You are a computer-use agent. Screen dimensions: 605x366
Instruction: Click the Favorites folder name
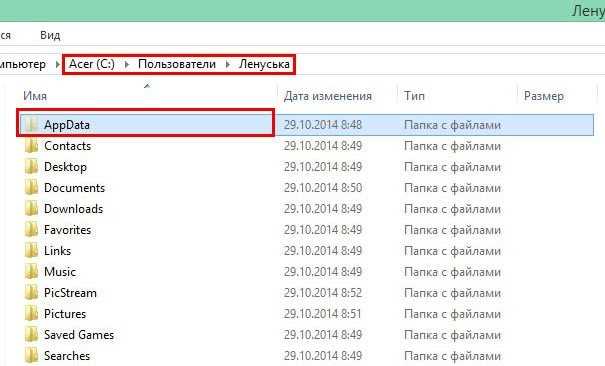click(68, 230)
